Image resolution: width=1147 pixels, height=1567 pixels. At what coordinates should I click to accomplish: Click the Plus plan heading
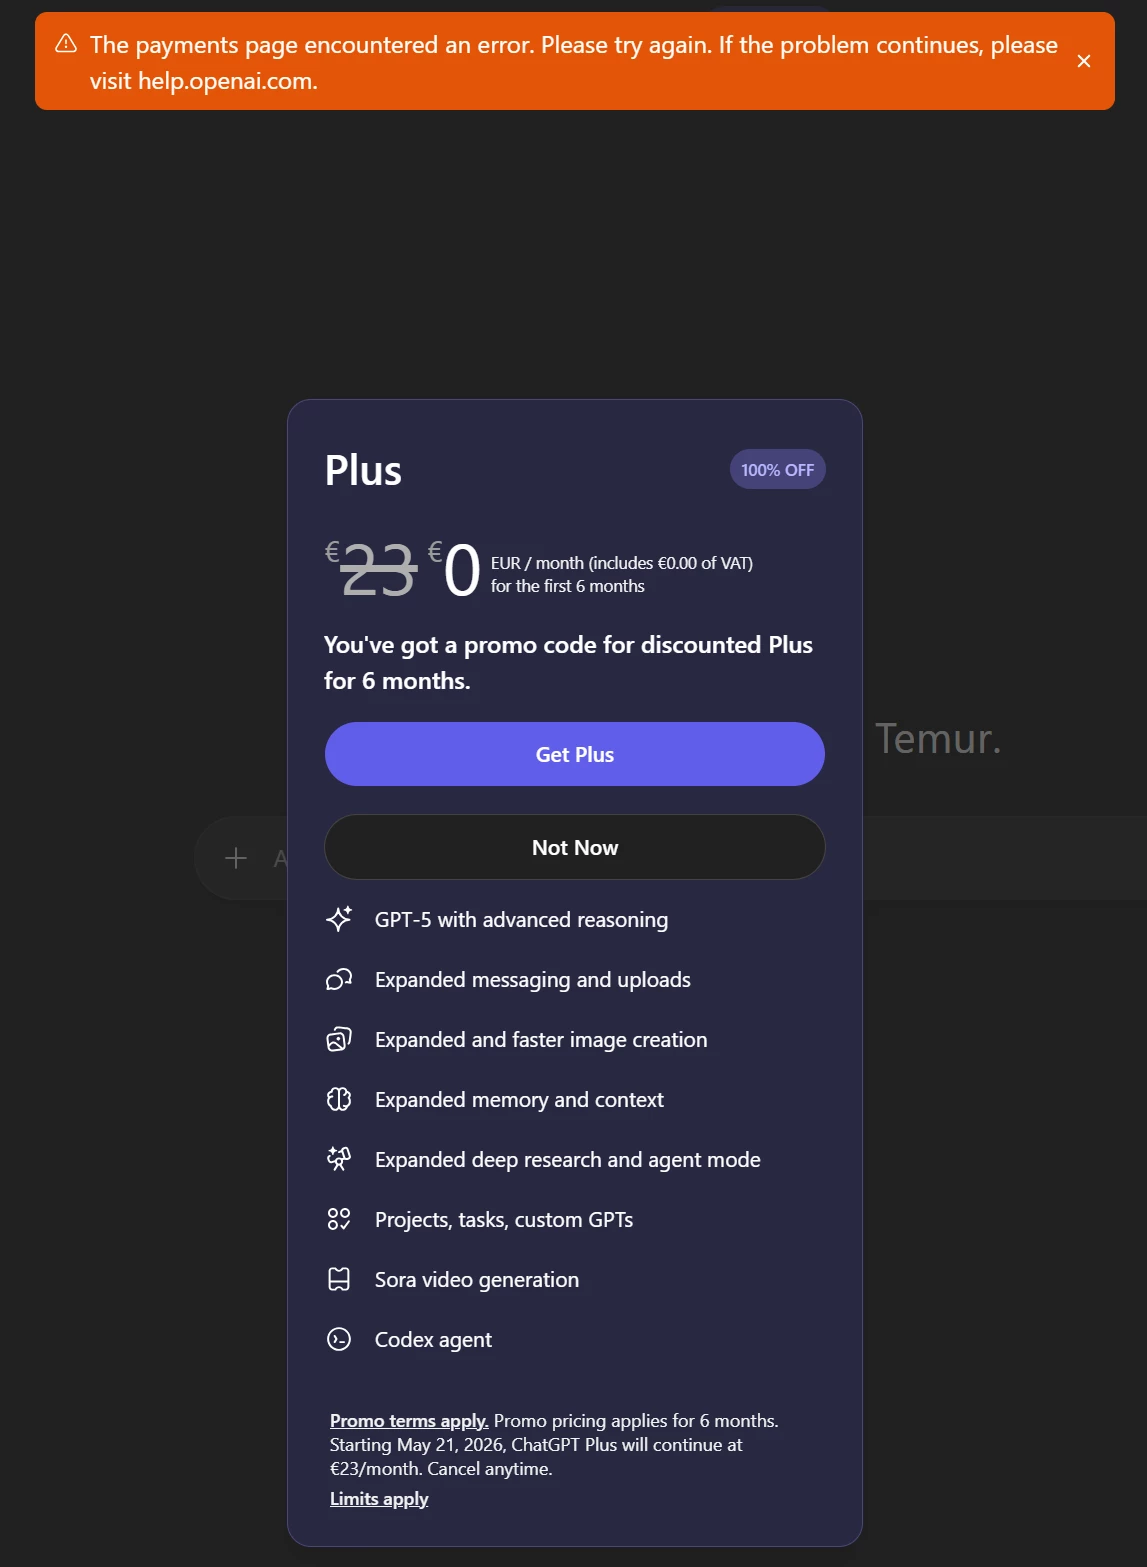pyautogui.click(x=363, y=471)
